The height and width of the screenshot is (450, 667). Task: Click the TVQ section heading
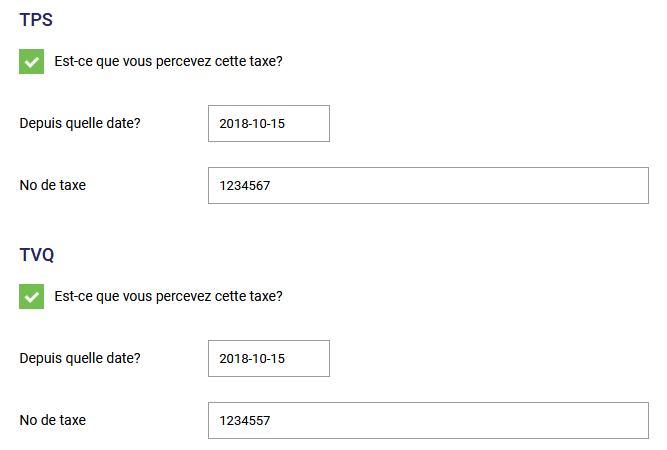pos(37,255)
